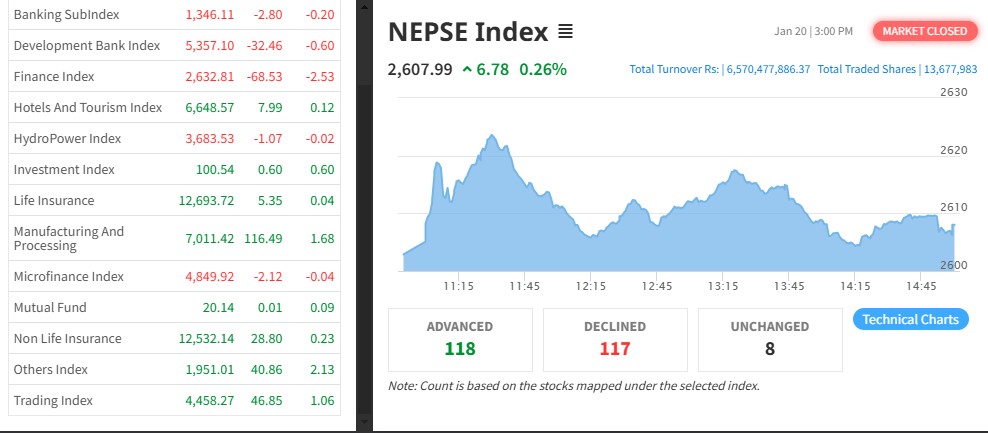Click the MARKET CLOSED status badge
This screenshot has width=988, height=433.
tap(925, 31)
